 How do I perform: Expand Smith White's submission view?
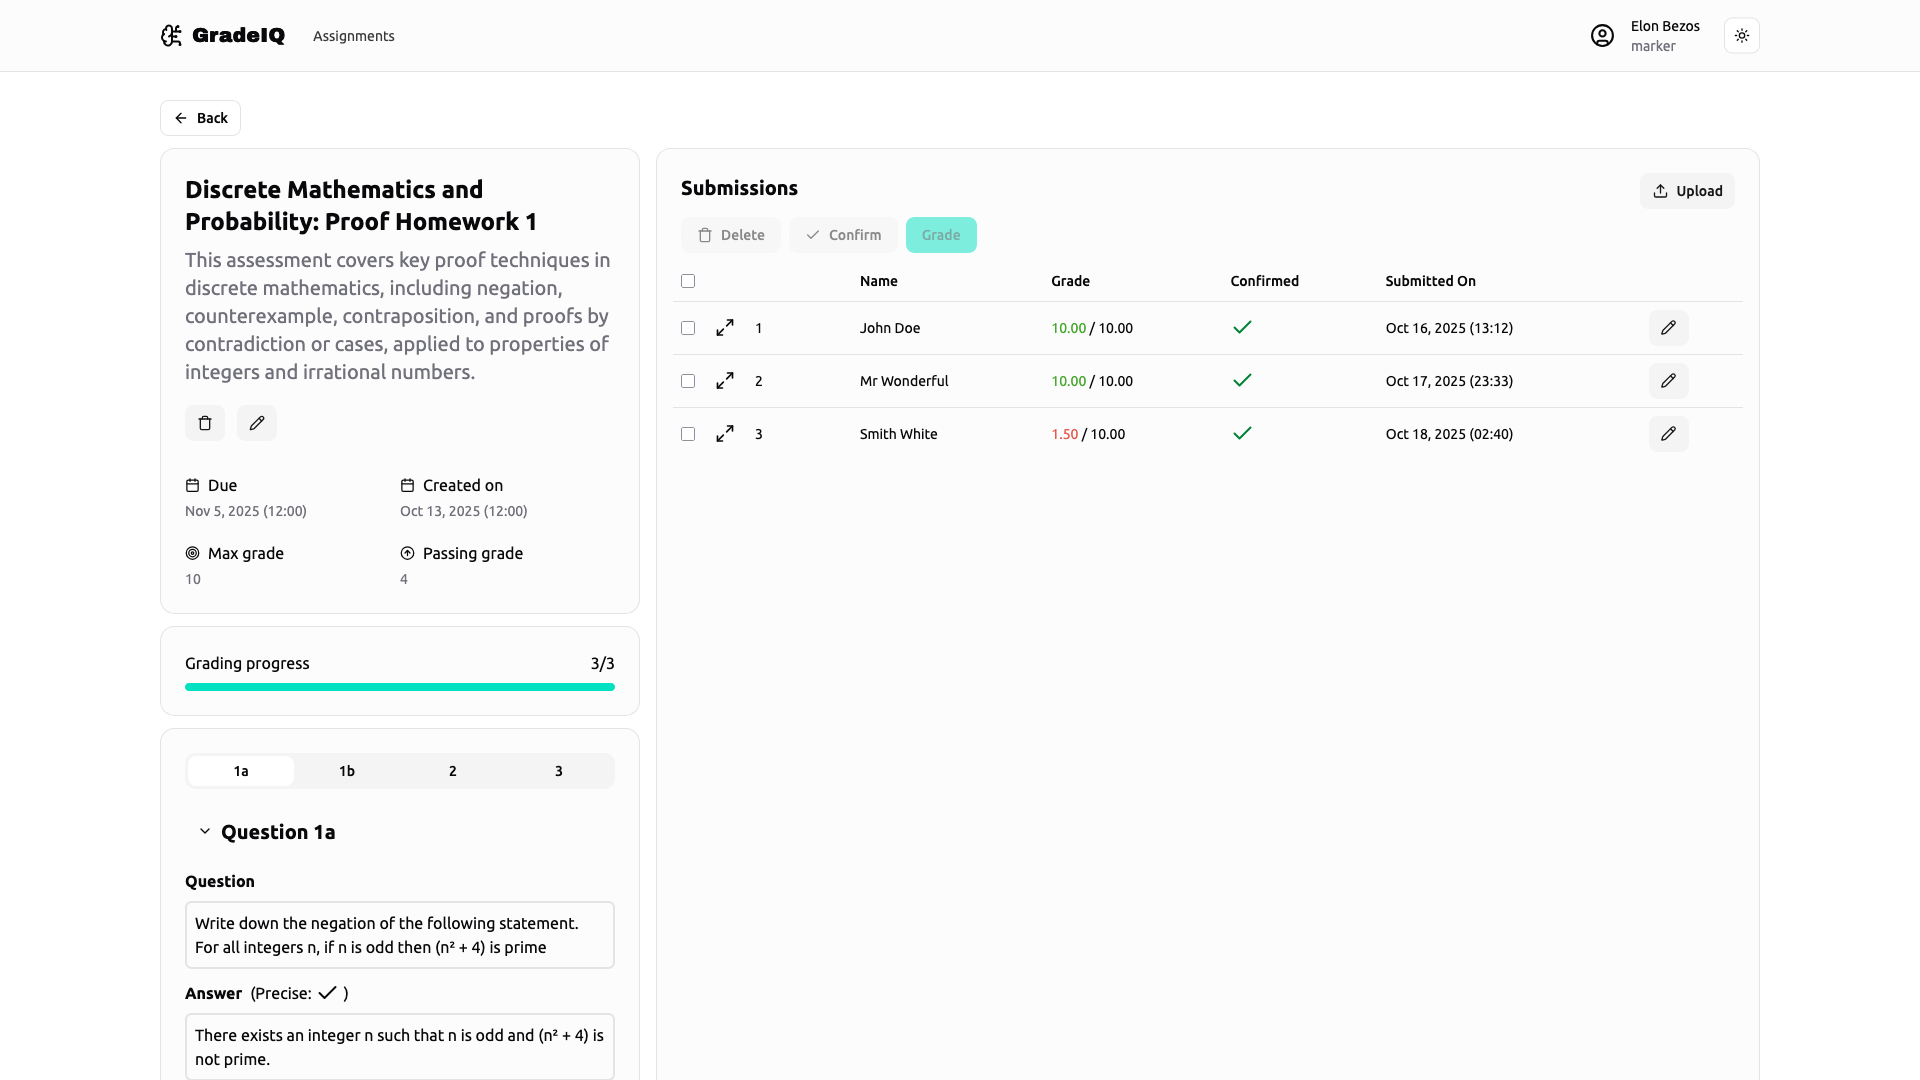(x=725, y=434)
